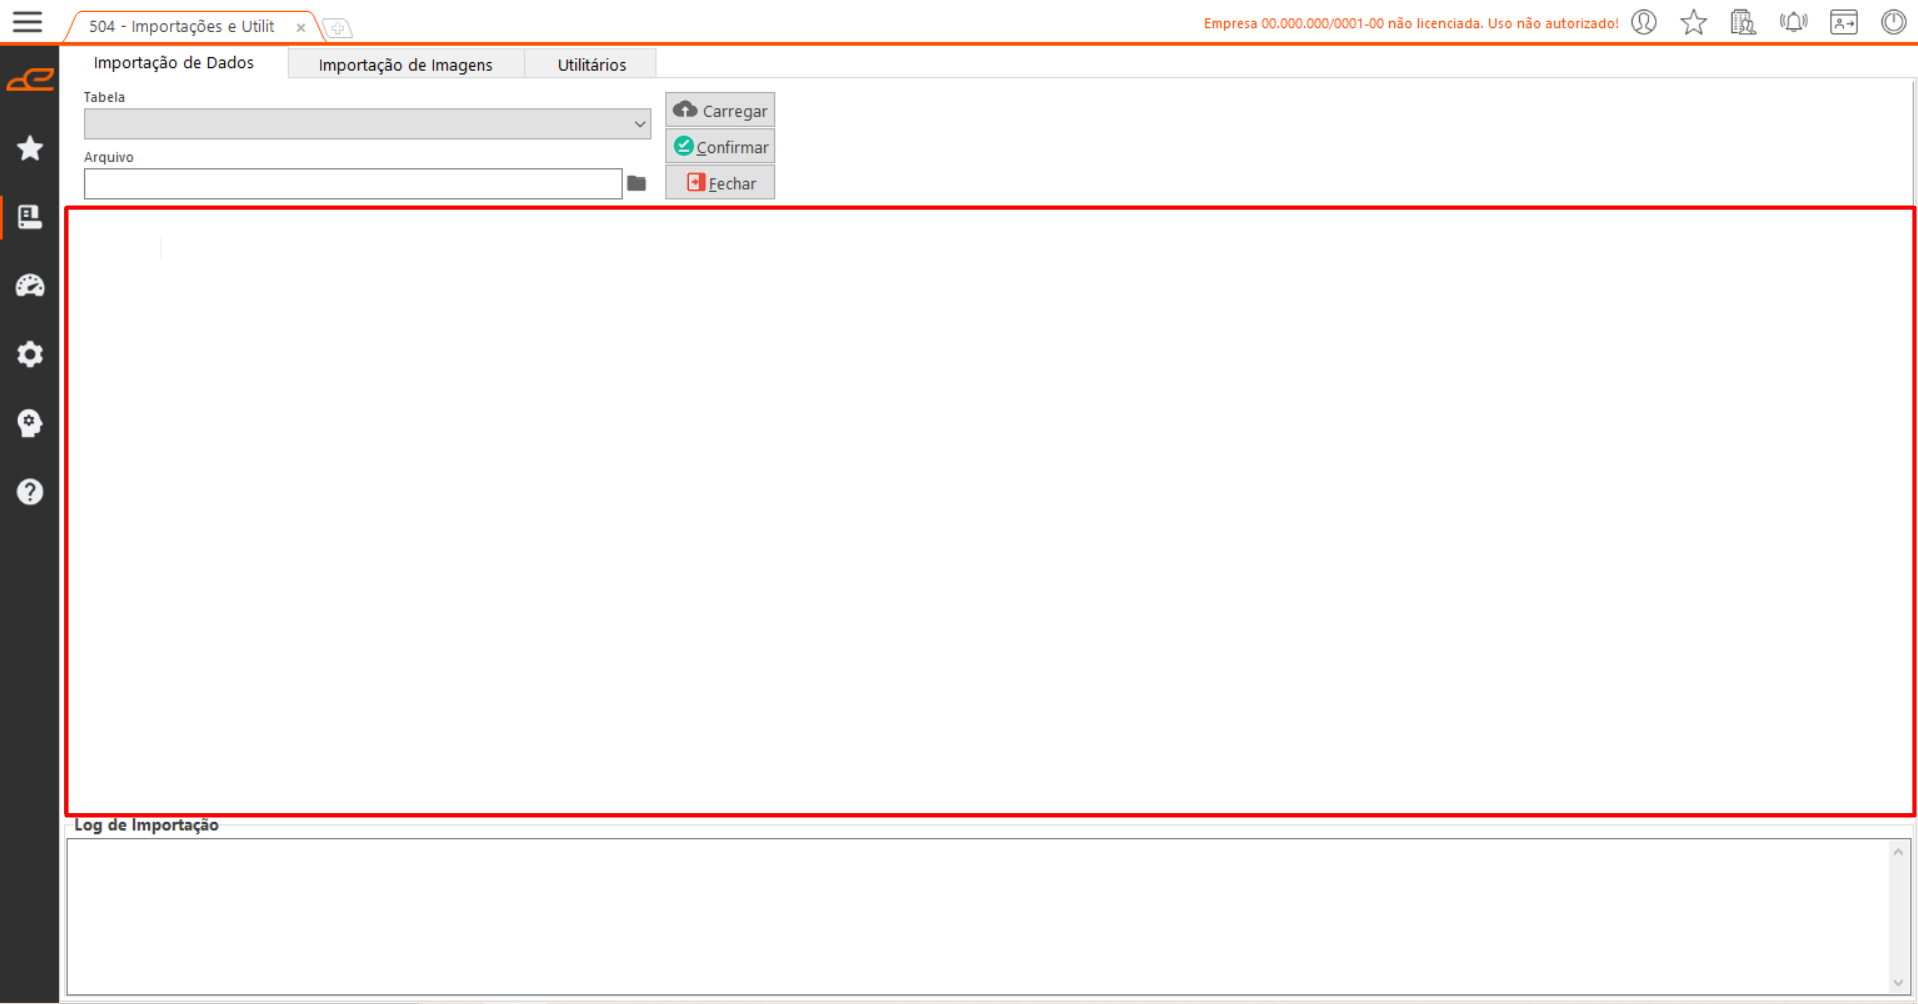
Task: Click the power button icon in top bar
Action: tap(1893, 22)
